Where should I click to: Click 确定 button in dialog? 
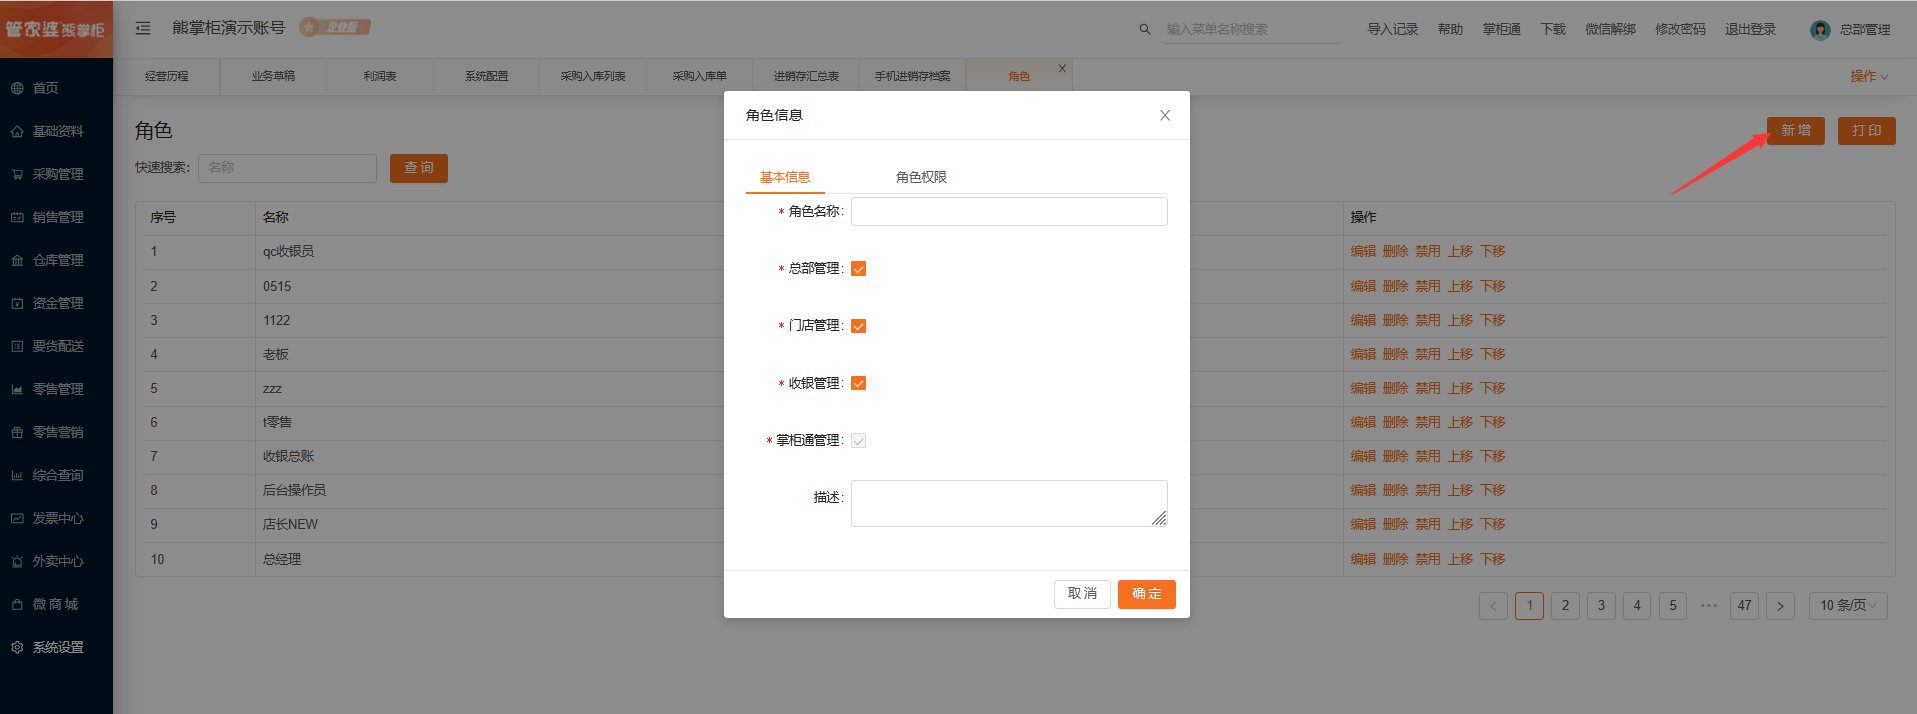pos(1147,594)
